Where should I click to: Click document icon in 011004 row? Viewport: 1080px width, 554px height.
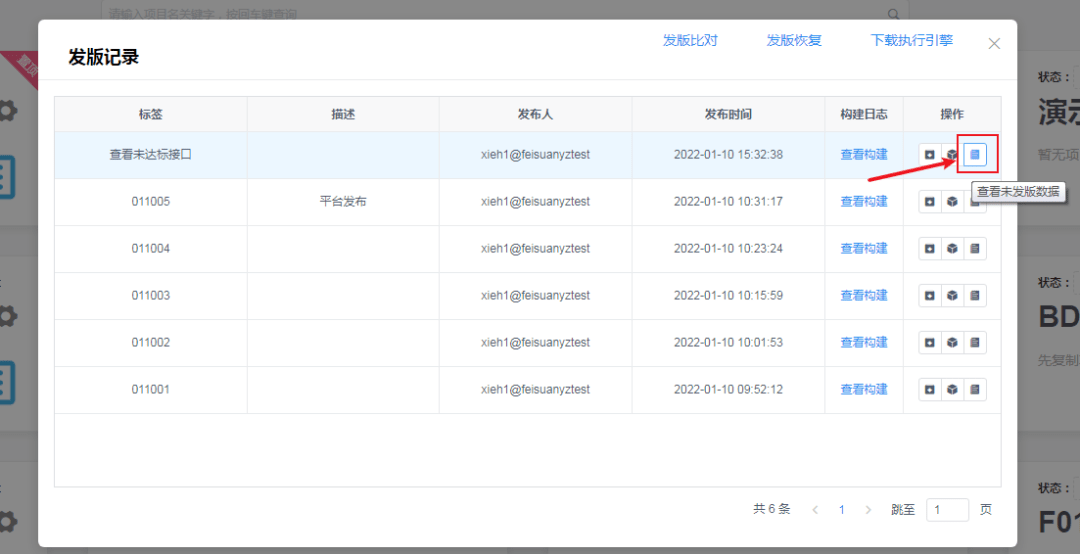coord(975,249)
